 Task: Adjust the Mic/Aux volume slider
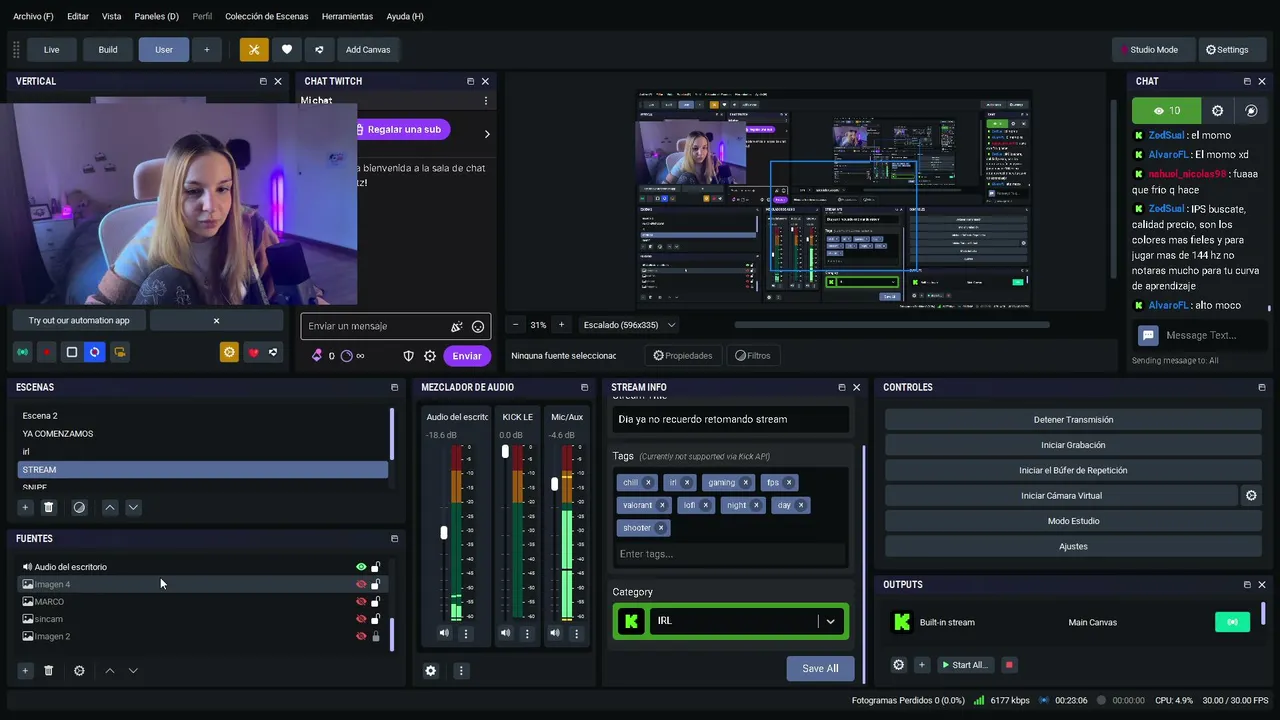[x=555, y=484]
